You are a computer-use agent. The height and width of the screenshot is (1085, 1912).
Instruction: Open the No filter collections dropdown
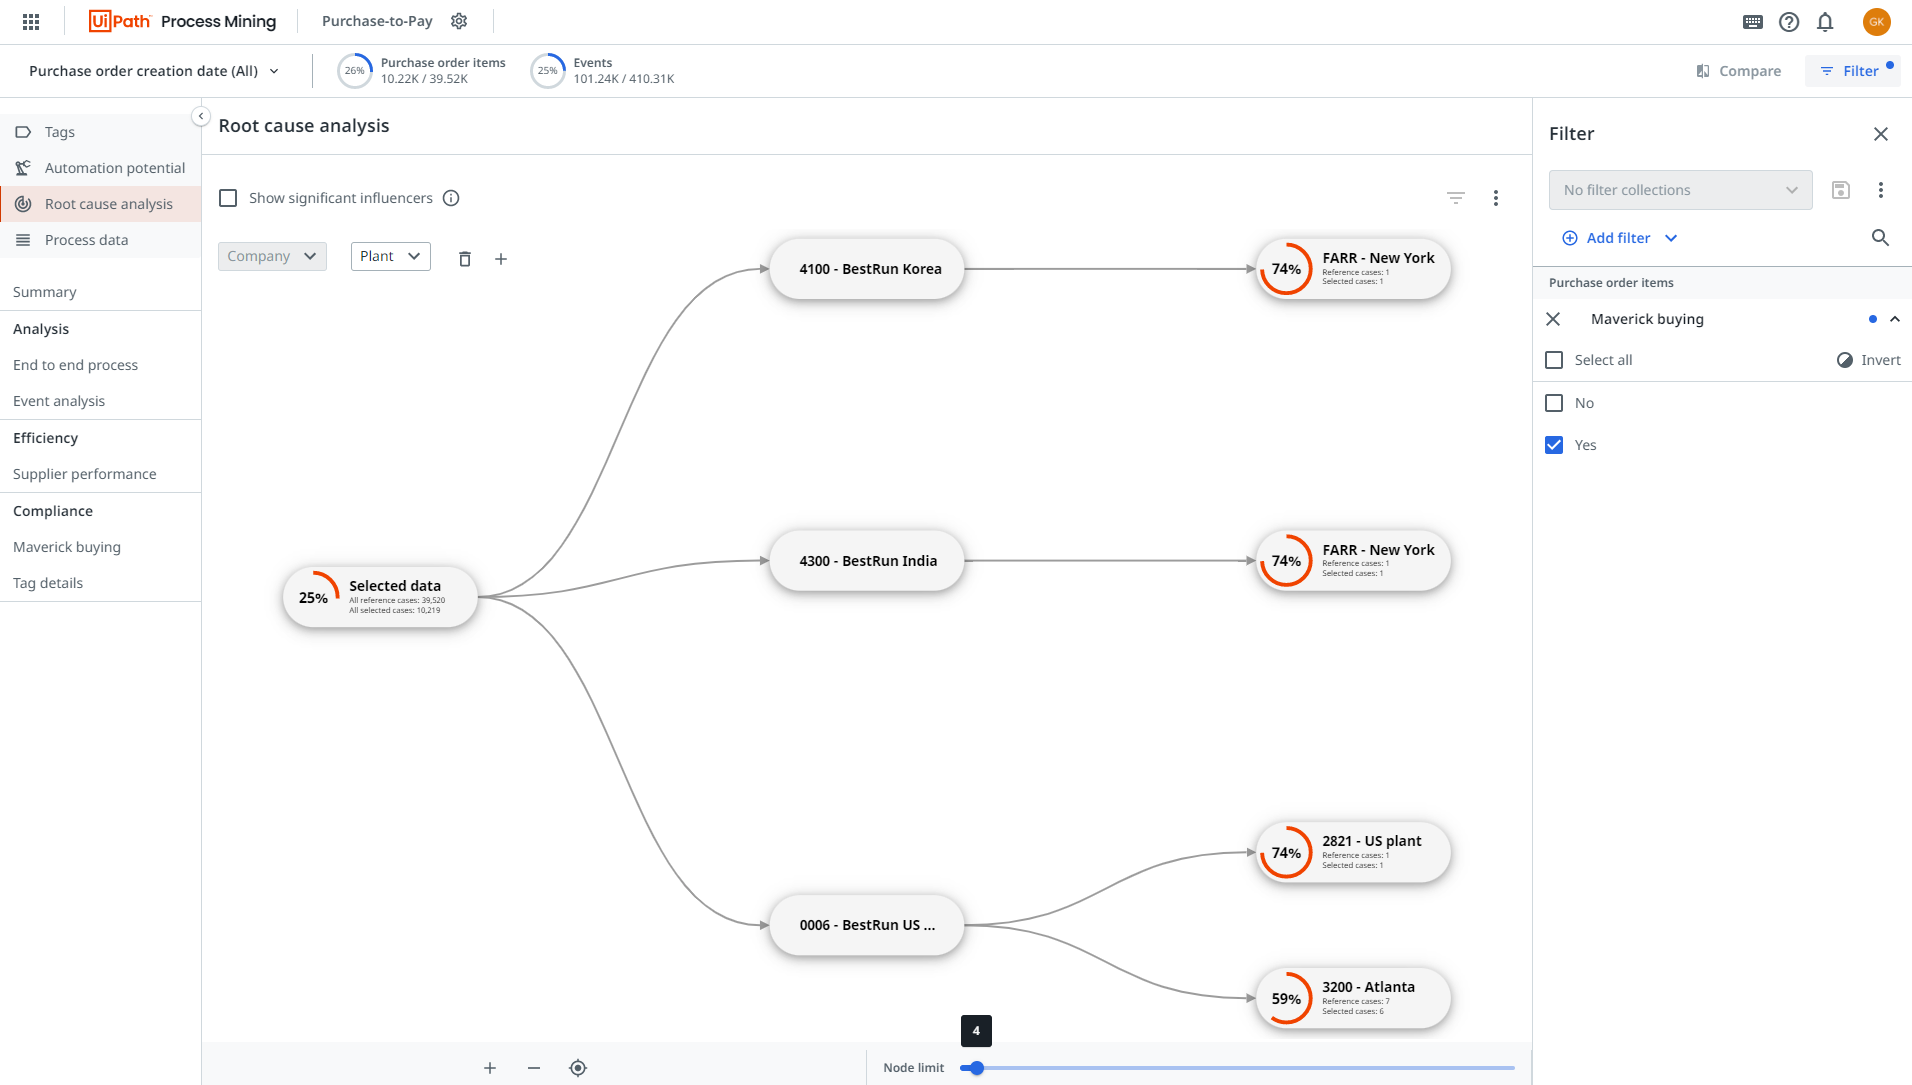click(1680, 189)
